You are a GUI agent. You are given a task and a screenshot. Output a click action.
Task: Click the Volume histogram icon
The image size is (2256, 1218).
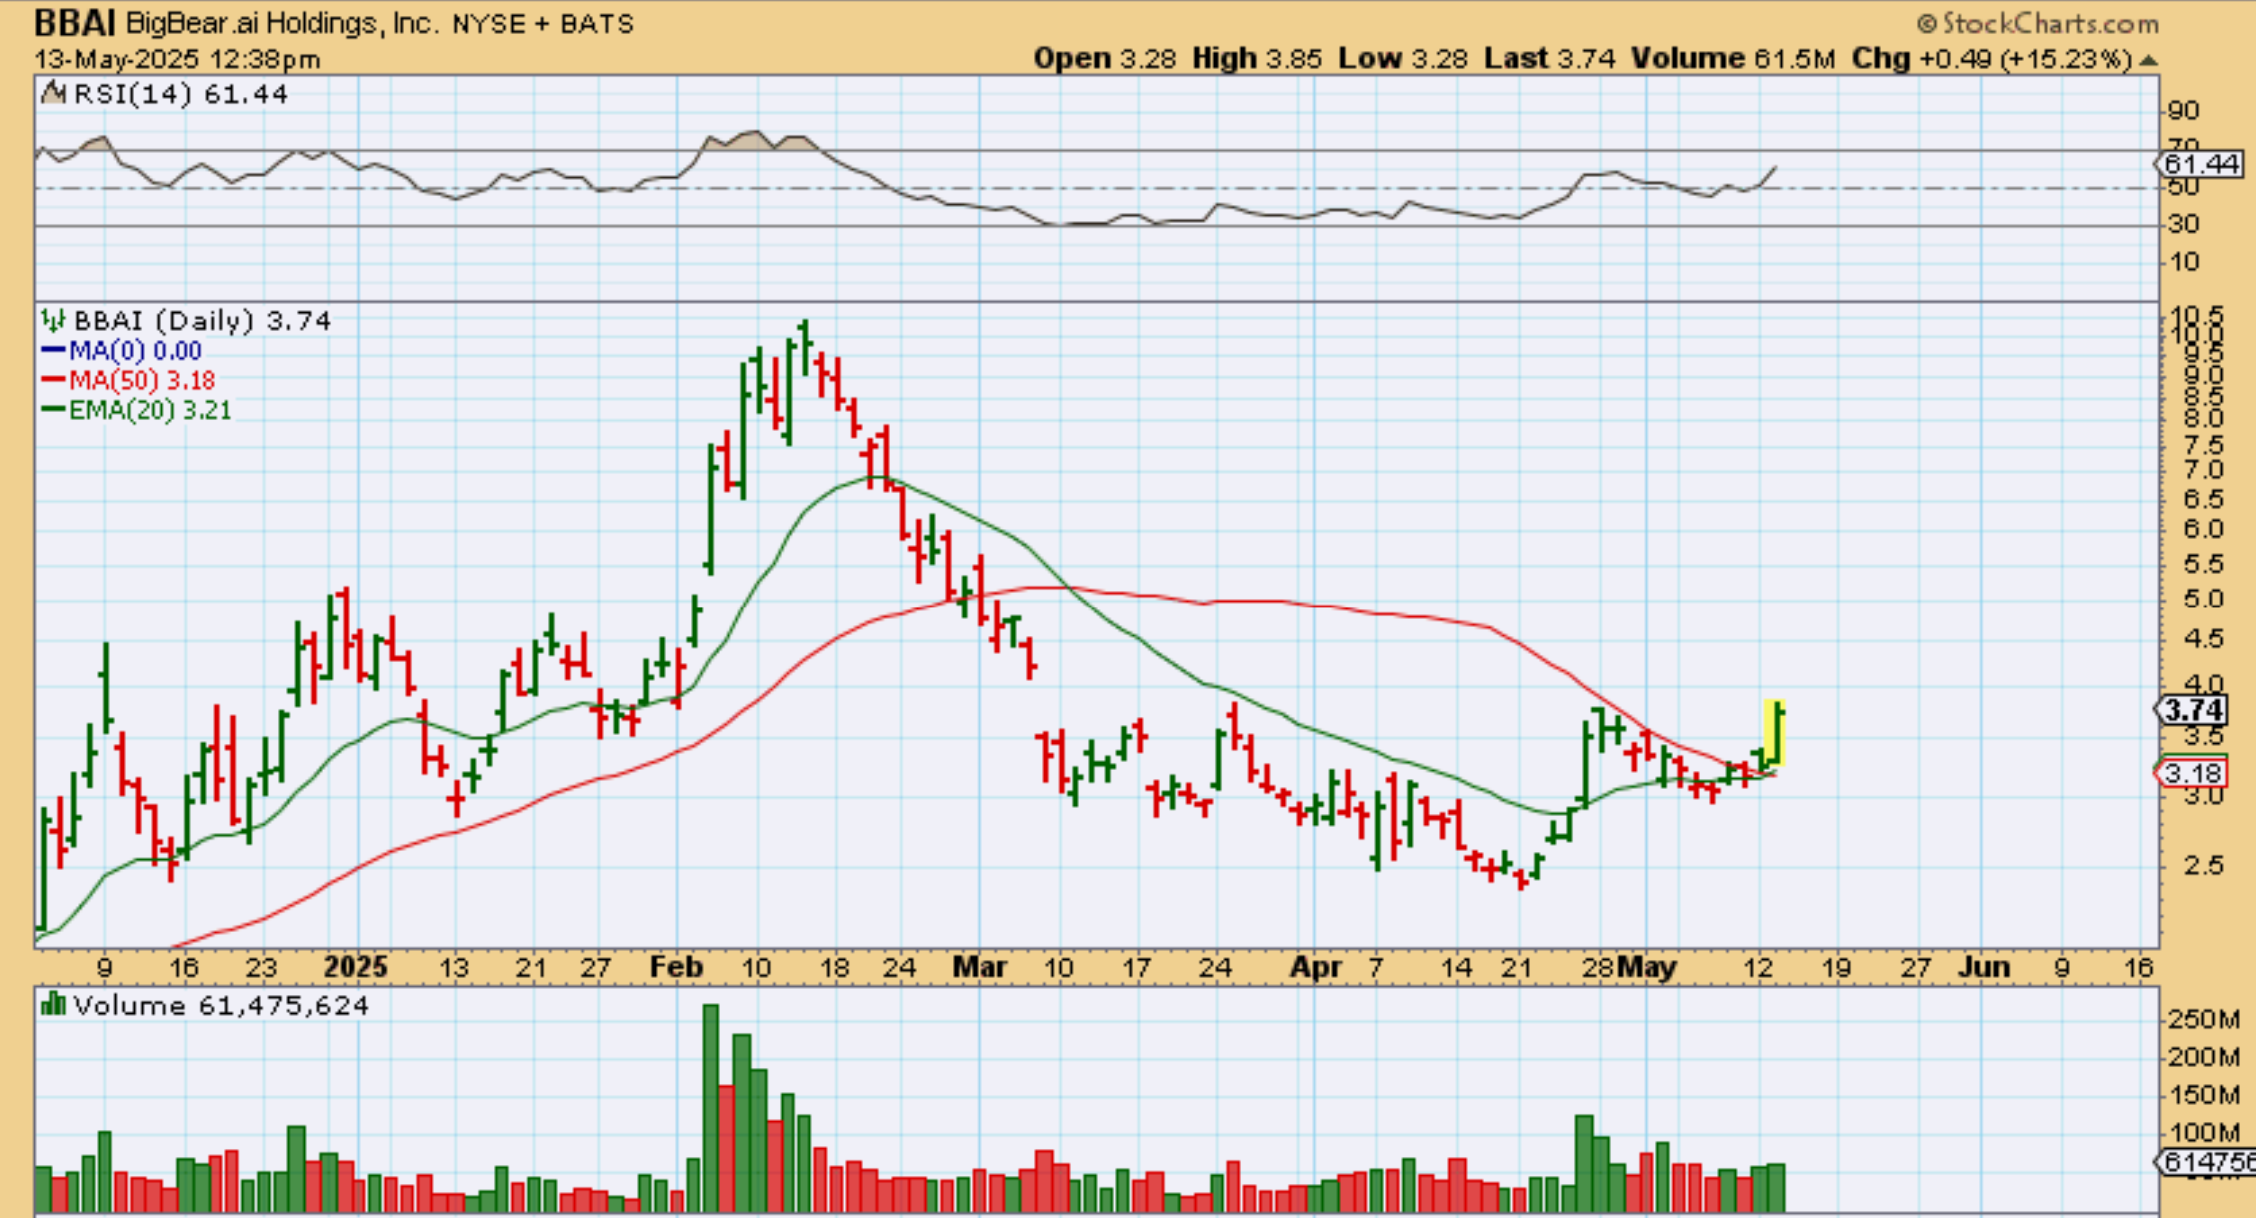click(53, 1004)
